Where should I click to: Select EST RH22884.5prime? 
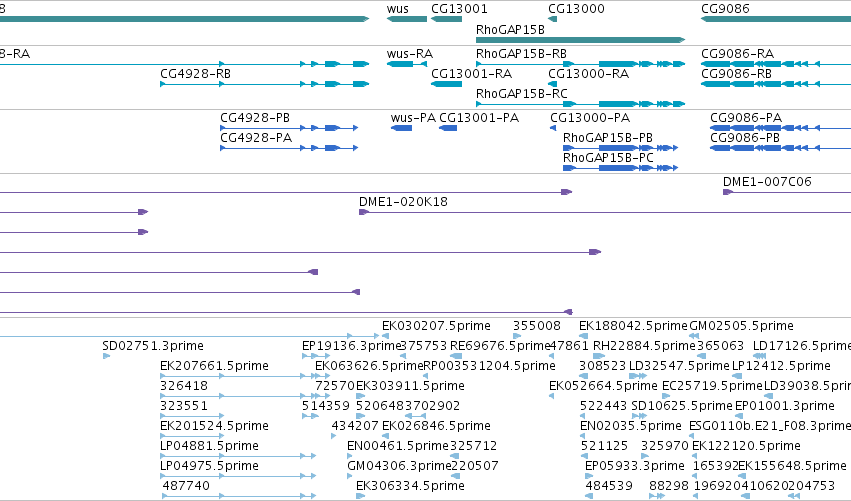(644, 346)
